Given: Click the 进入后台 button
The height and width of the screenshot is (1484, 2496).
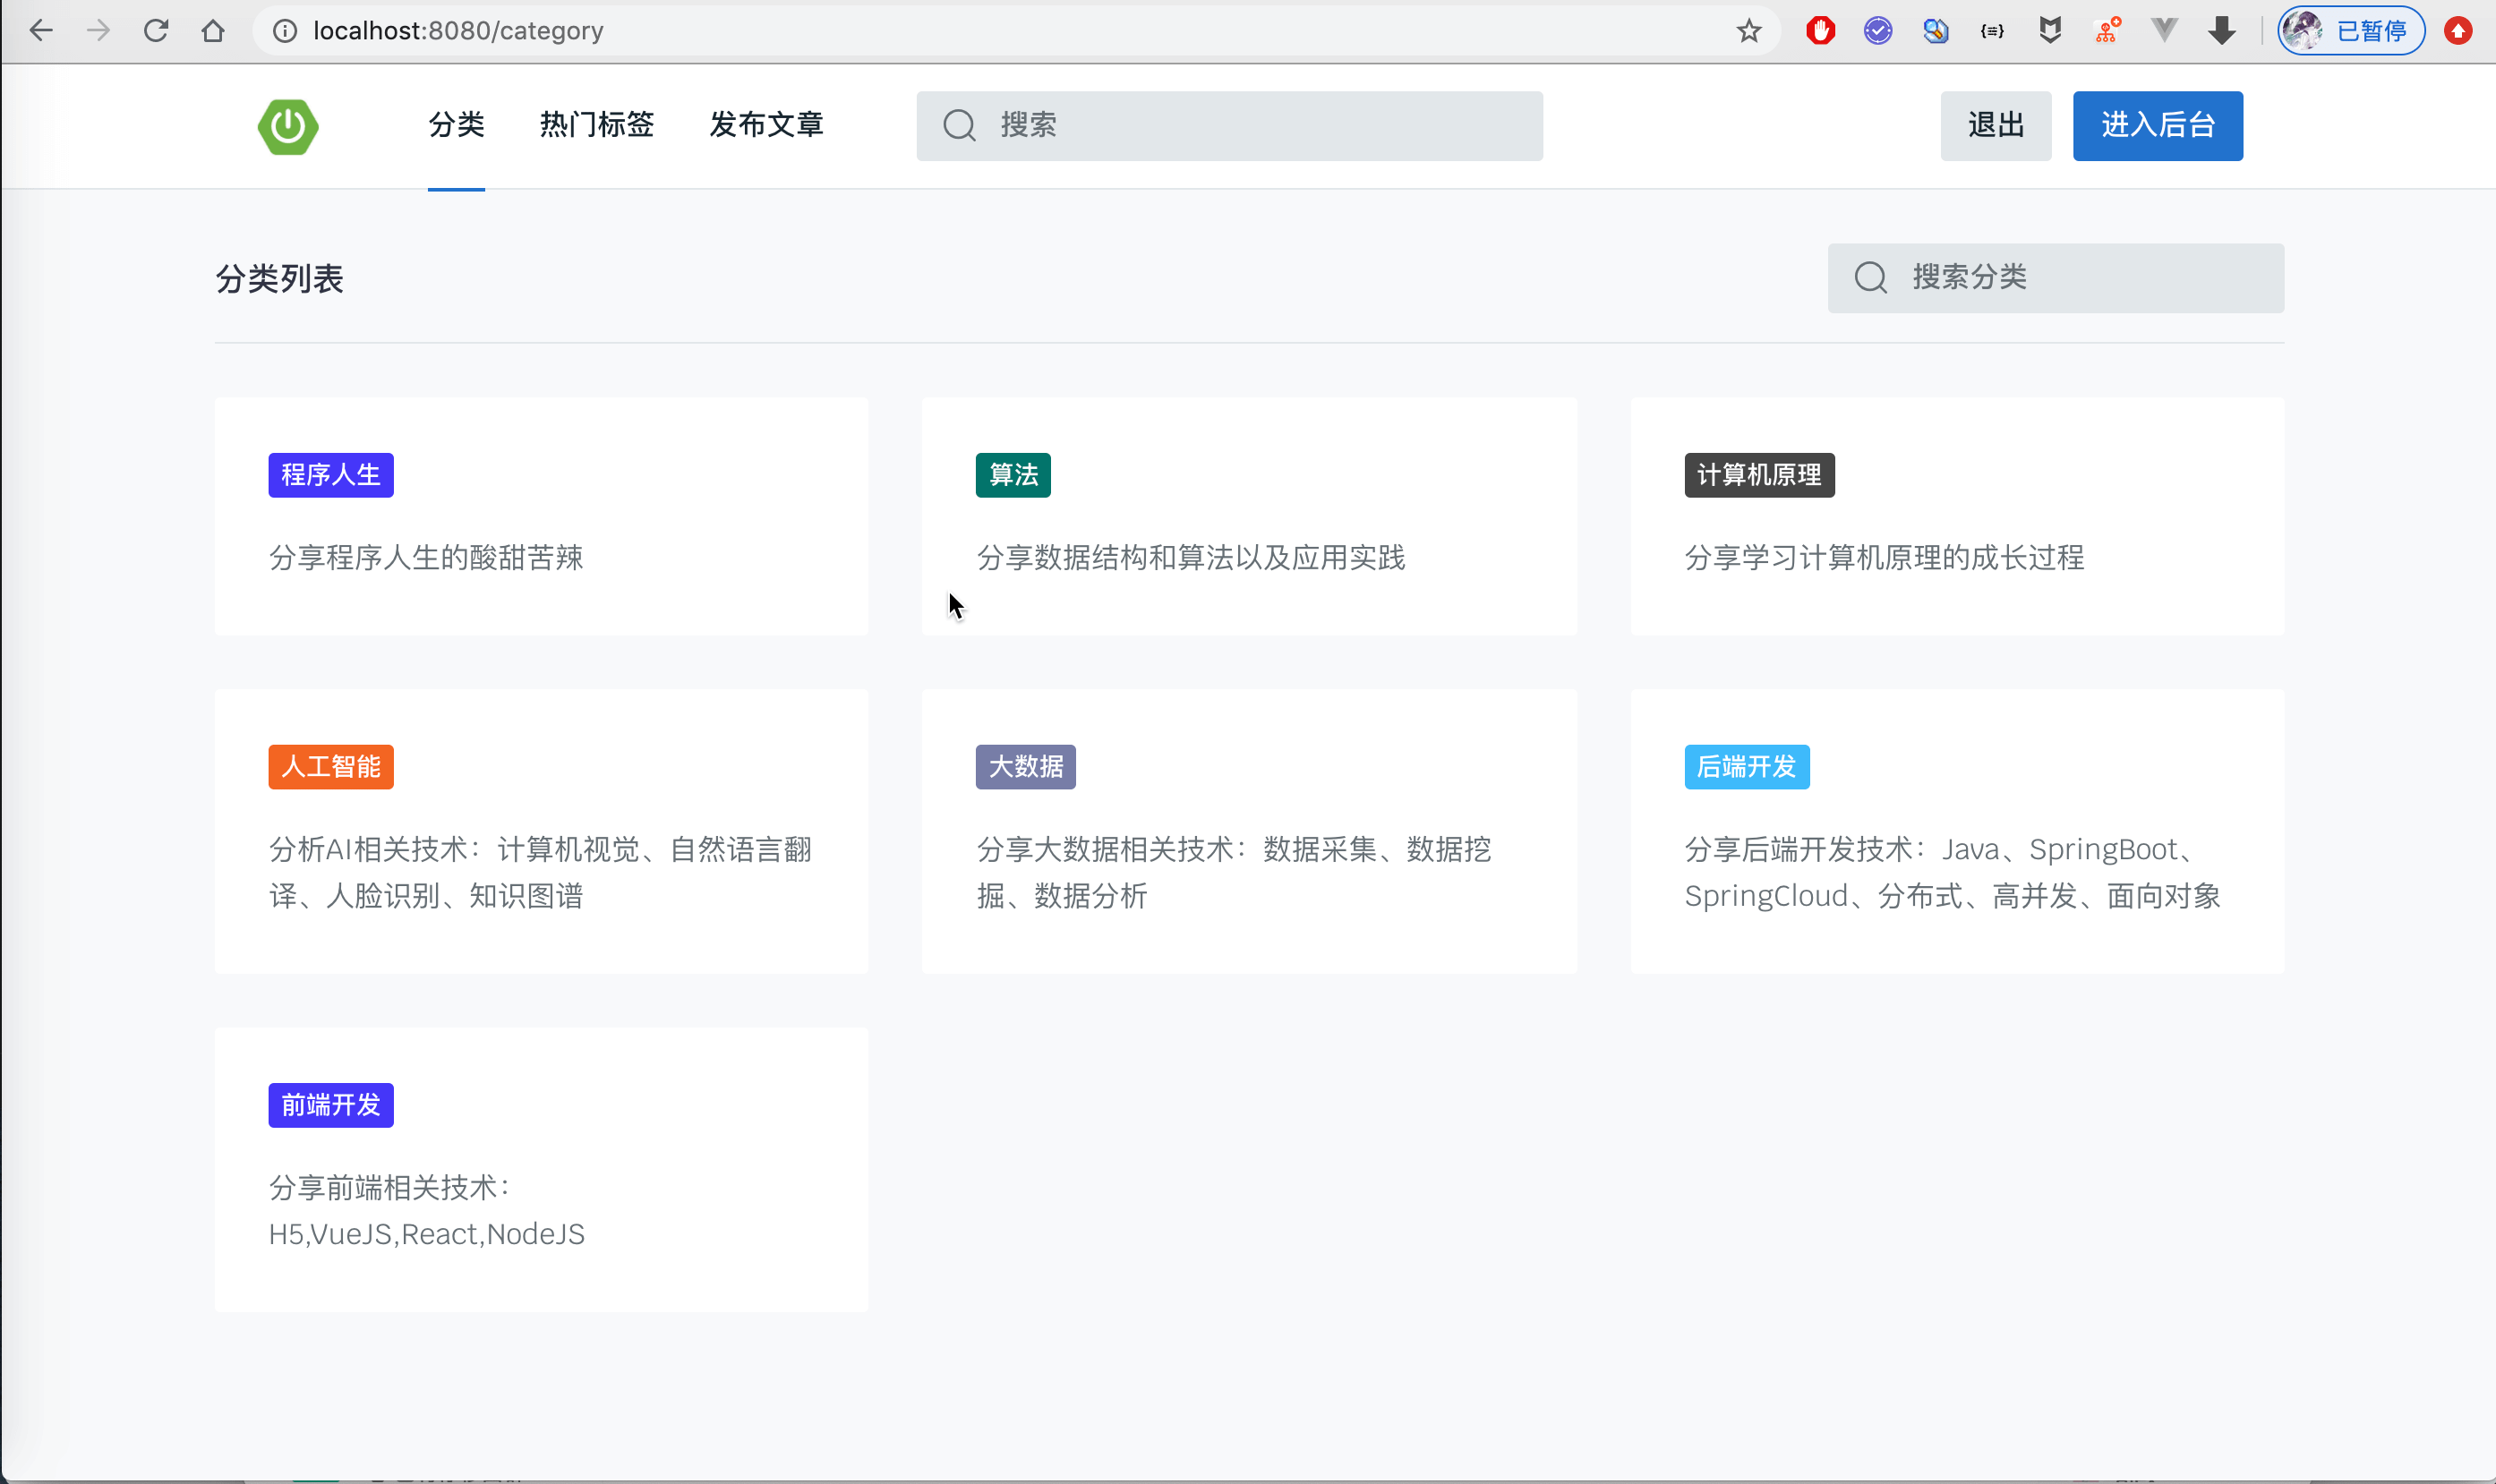Looking at the screenshot, I should point(2157,126).
